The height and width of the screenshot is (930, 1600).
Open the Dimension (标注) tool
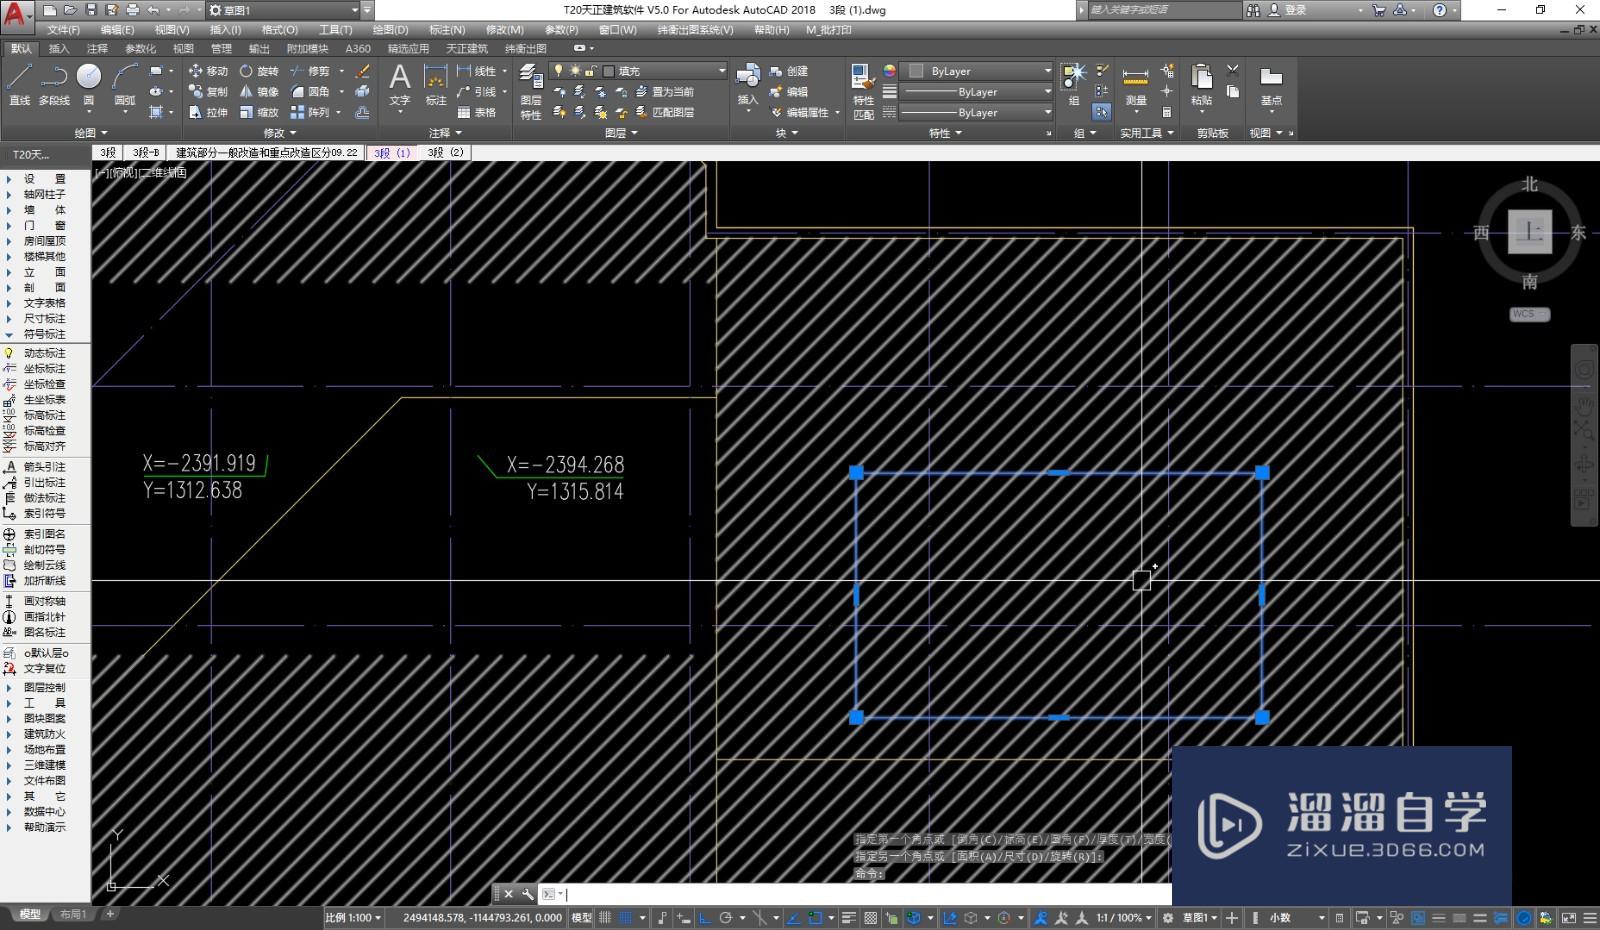click(436, 85)
